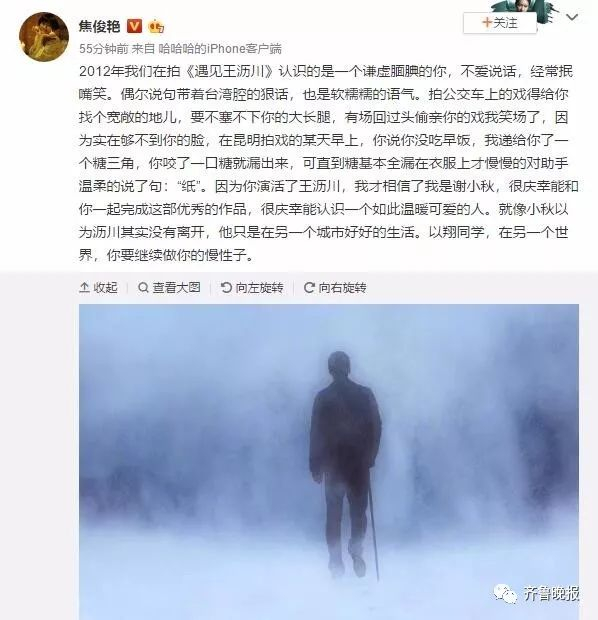Image resolution: width=598 pixels, height=620 pixels.
Task: Click the header image above the follow button
Action: pos(524,6)
